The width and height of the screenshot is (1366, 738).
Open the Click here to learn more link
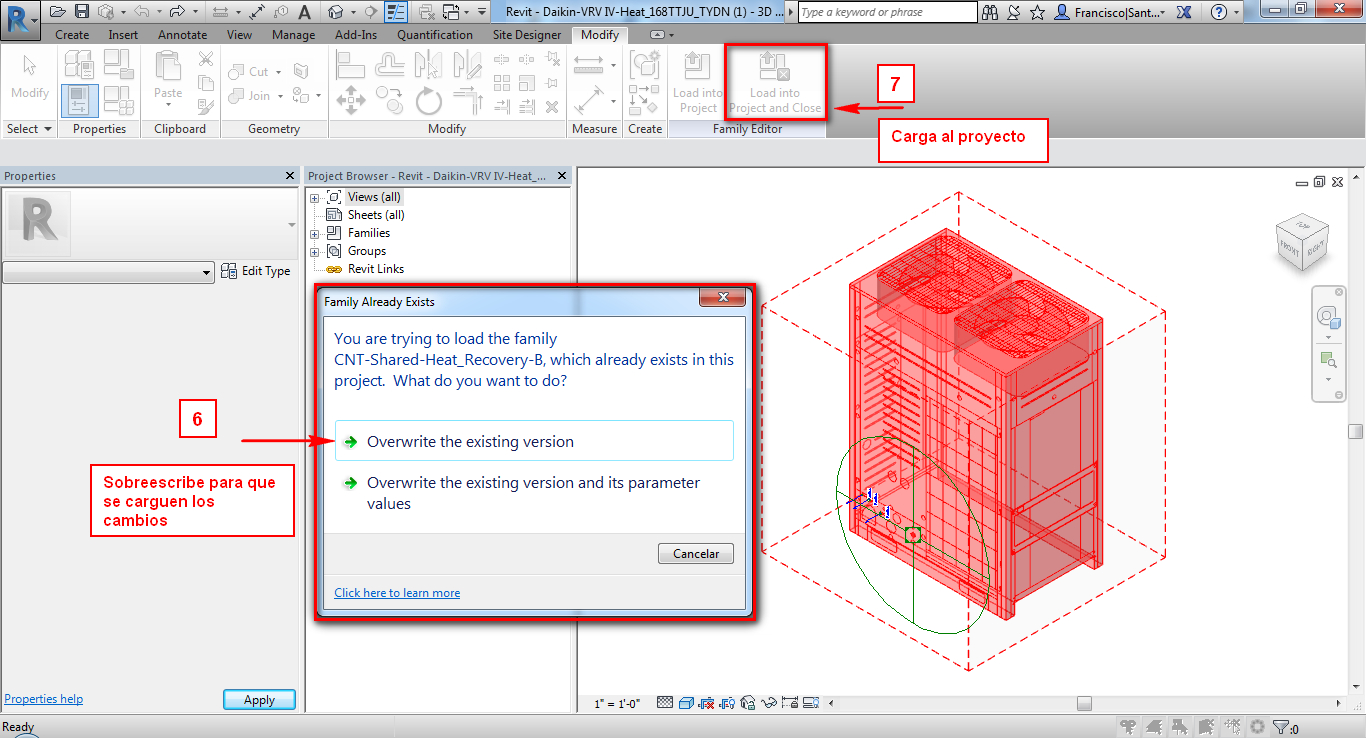tap(397, 592)
